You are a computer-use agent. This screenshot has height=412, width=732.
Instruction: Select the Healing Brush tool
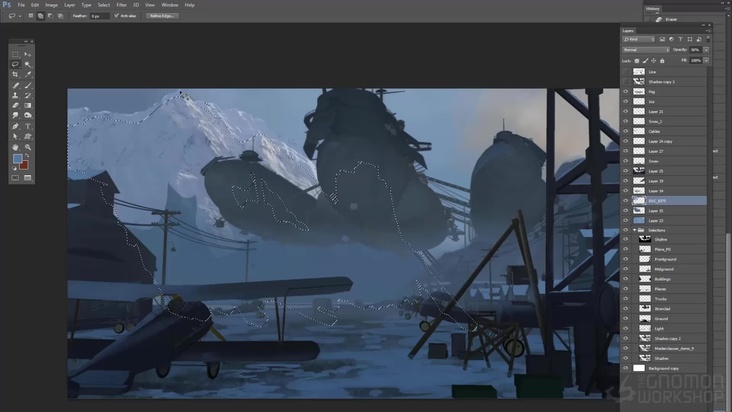point(15,85)
